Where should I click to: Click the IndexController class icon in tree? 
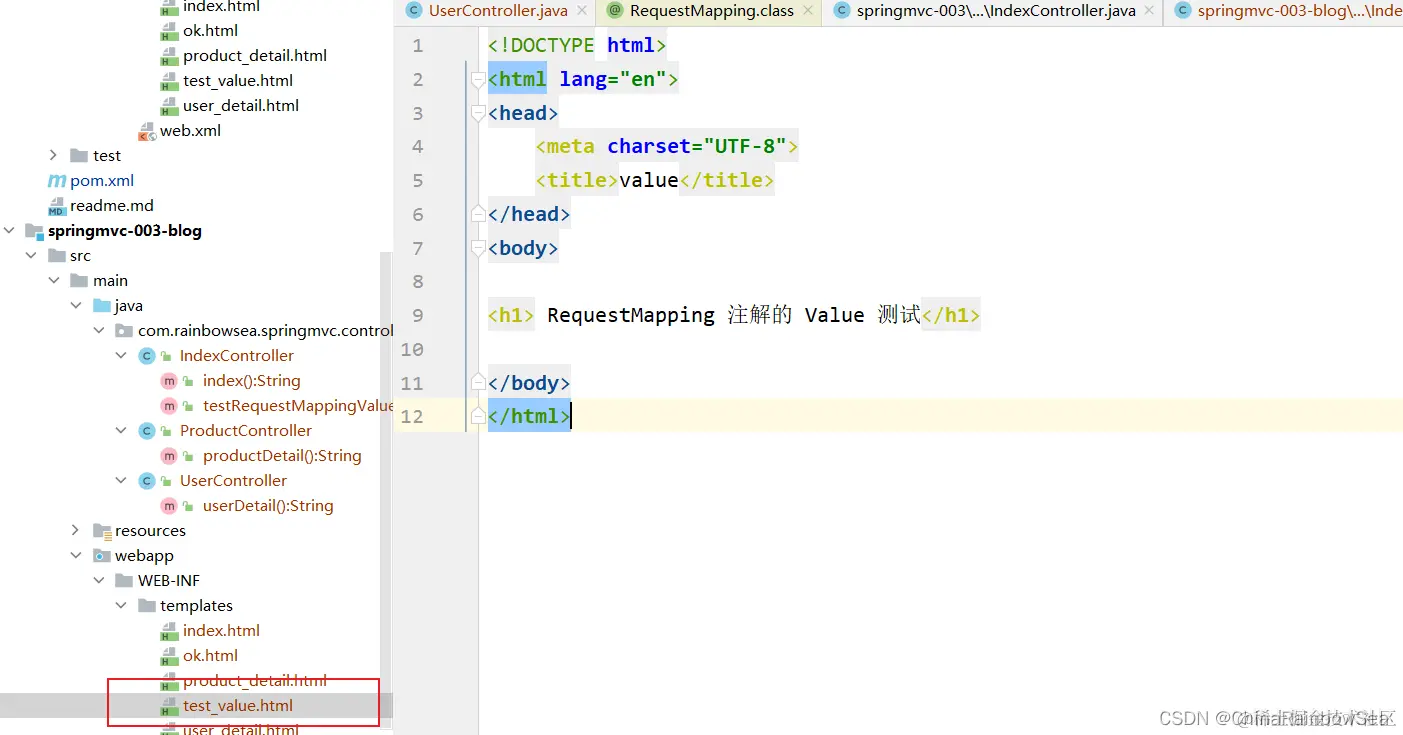tap(147, 355)
